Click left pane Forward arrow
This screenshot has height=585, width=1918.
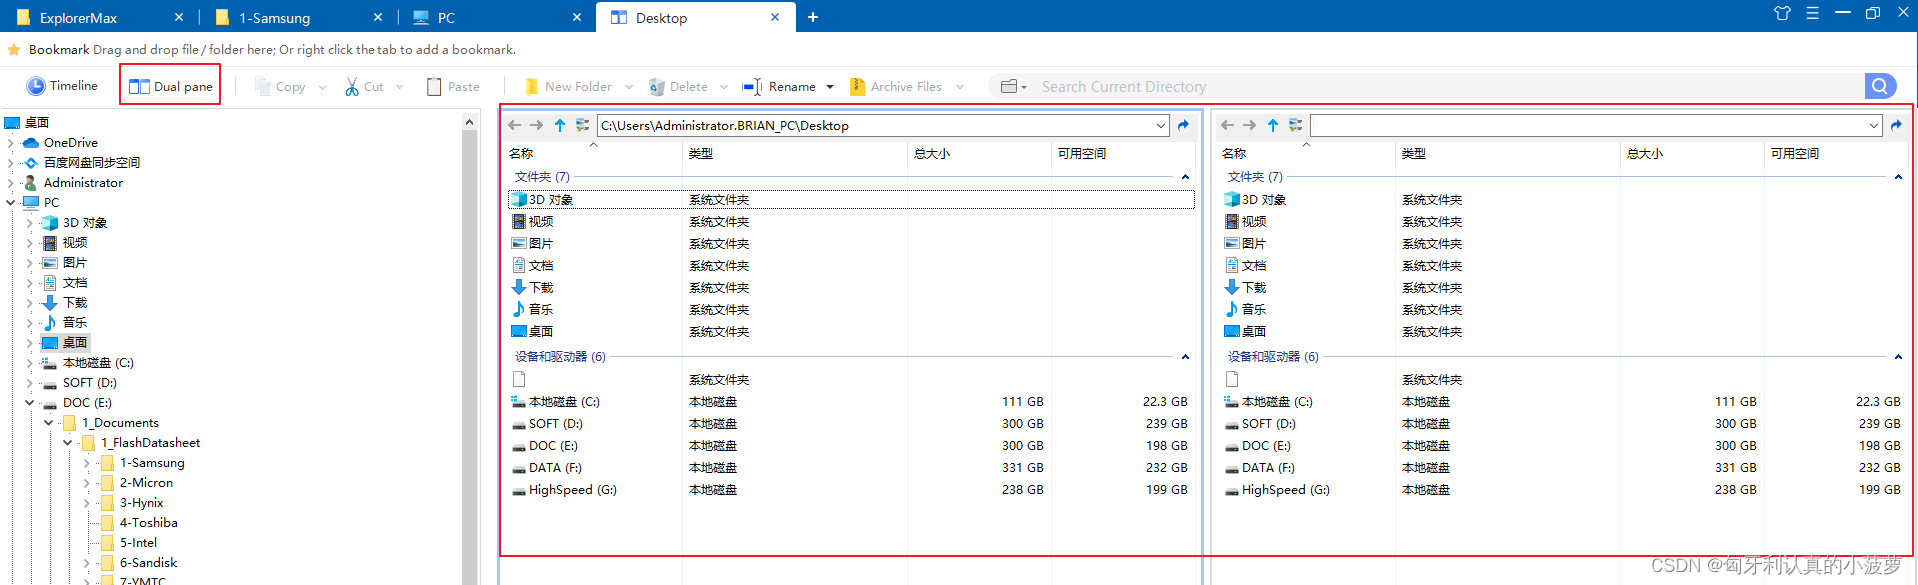(x=536, y=125)
